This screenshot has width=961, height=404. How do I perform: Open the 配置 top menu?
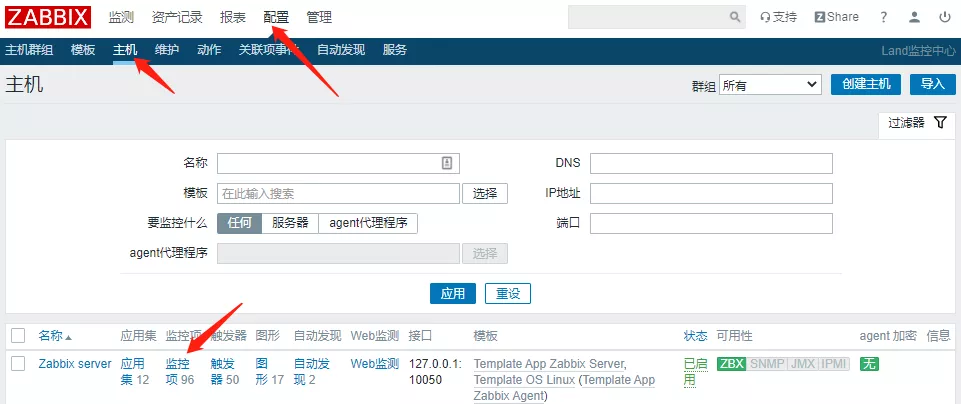276,17
